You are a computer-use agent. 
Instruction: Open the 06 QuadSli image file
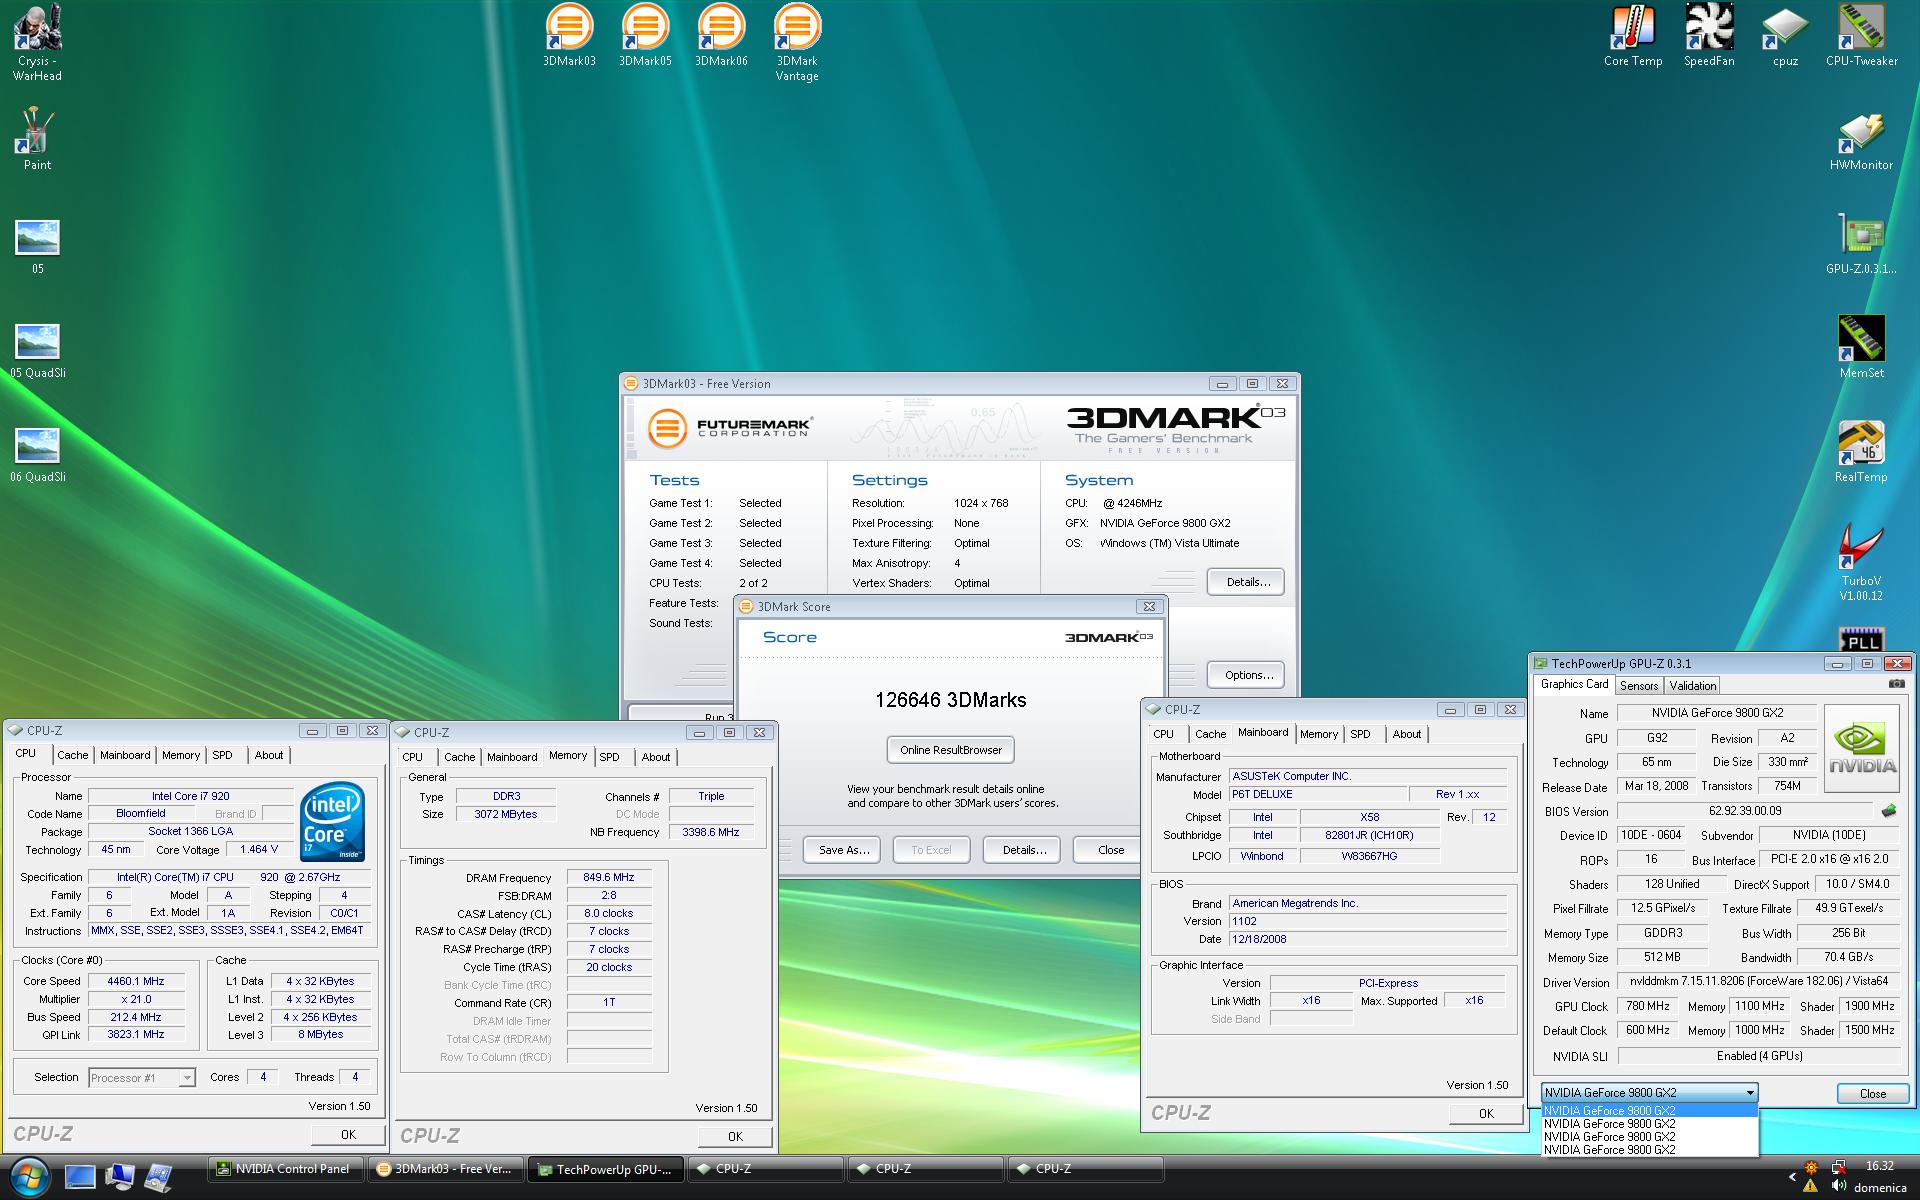[x=38, y=454]
